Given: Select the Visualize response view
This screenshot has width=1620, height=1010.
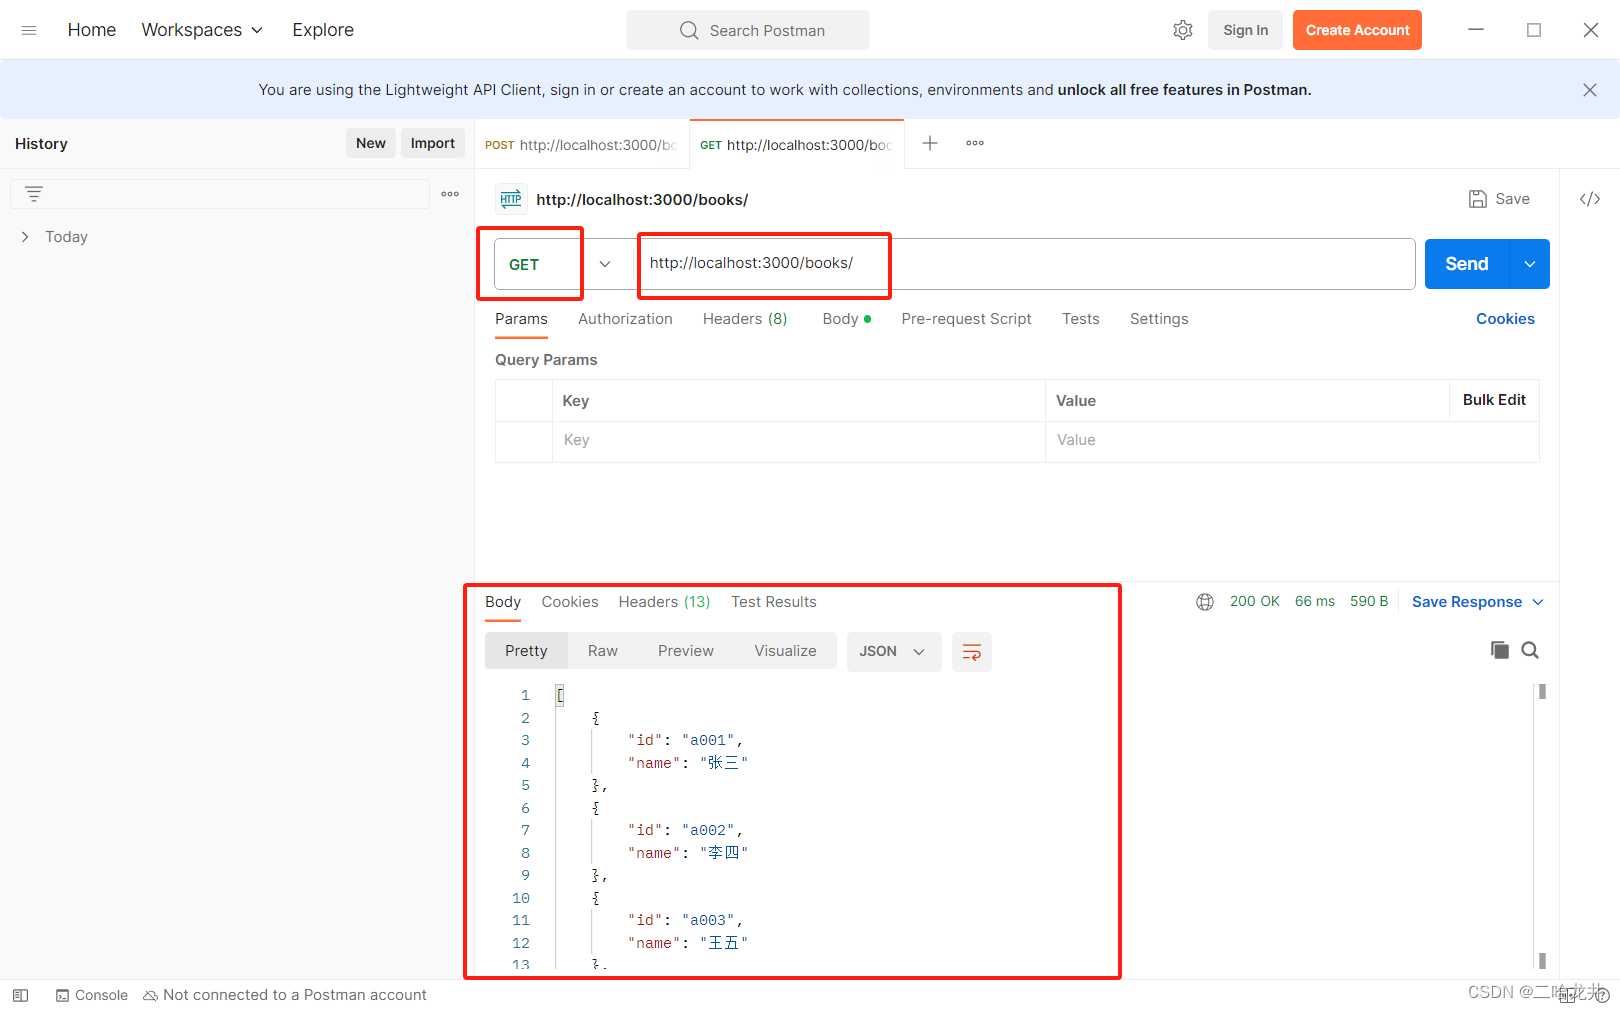Looking at the screenshot, I should 785,651.
